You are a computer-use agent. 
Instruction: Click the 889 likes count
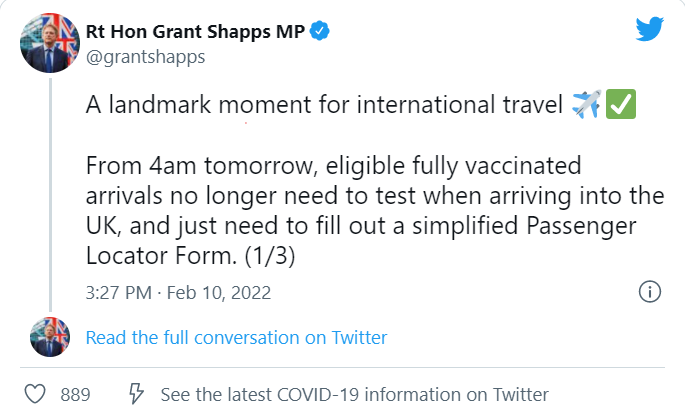pos(75,395)
